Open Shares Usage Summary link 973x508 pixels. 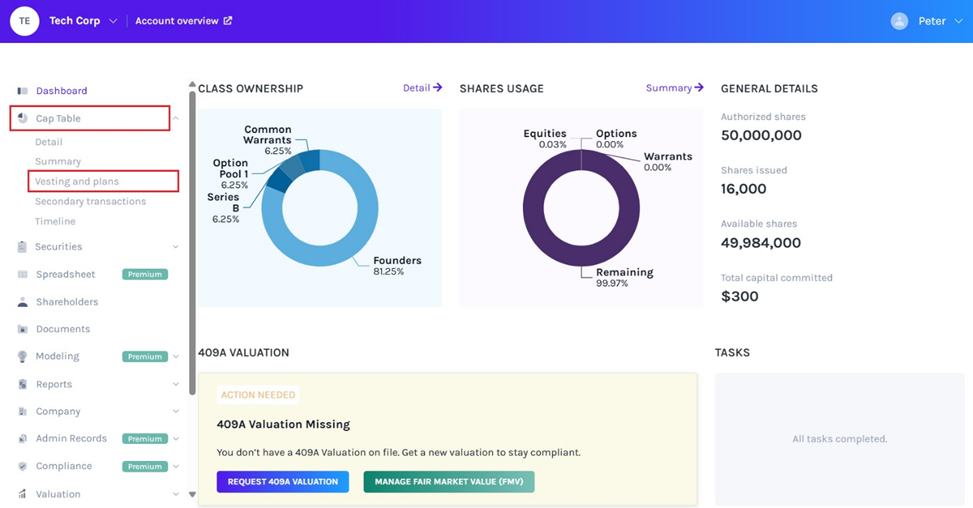(675, 88)
